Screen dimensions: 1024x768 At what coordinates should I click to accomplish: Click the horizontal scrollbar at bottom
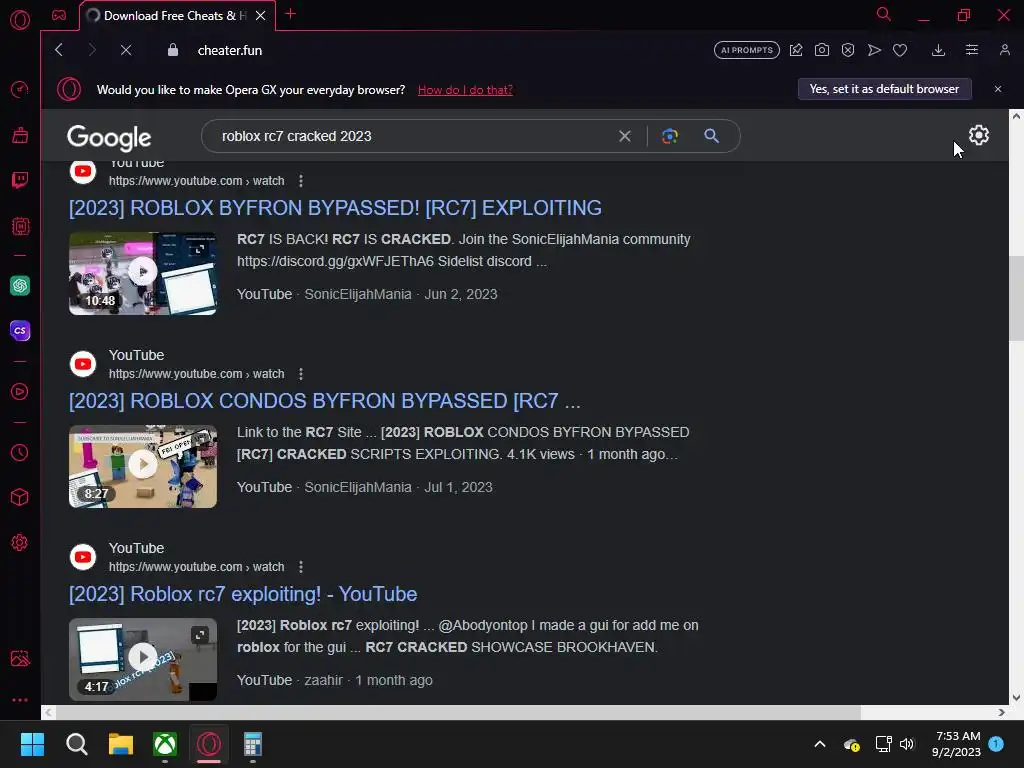click(x=457, y=712)
